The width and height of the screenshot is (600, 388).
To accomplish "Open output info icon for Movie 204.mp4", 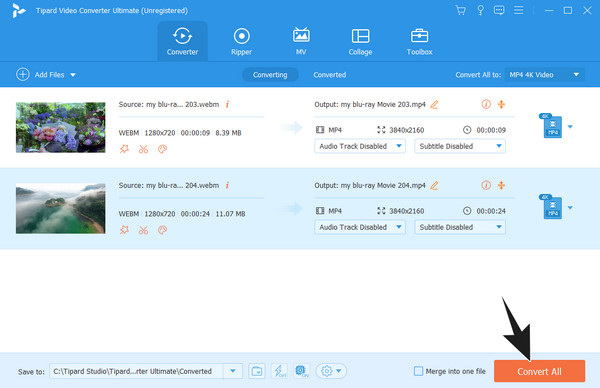I will 486,185.
